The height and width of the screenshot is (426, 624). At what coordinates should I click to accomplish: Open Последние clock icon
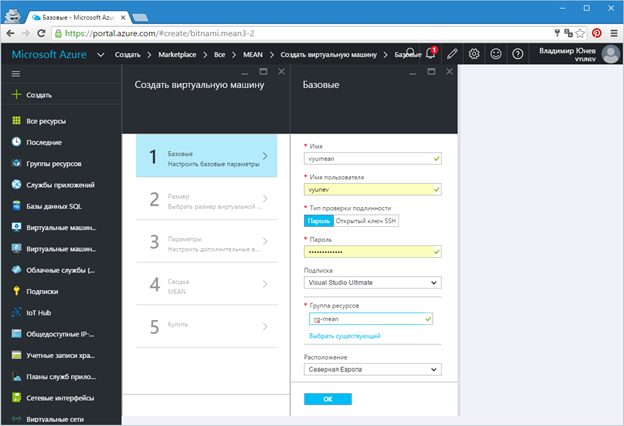[x=16, y=142]
